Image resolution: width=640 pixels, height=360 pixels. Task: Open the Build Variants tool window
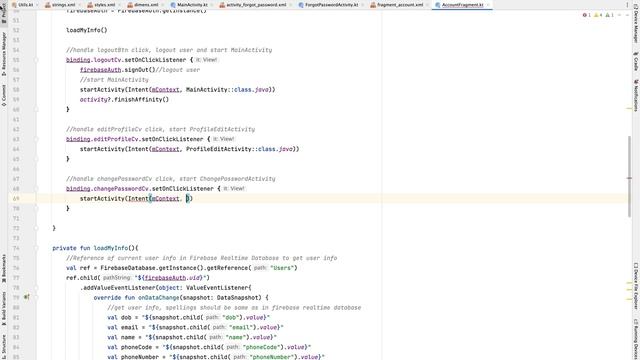4,308
